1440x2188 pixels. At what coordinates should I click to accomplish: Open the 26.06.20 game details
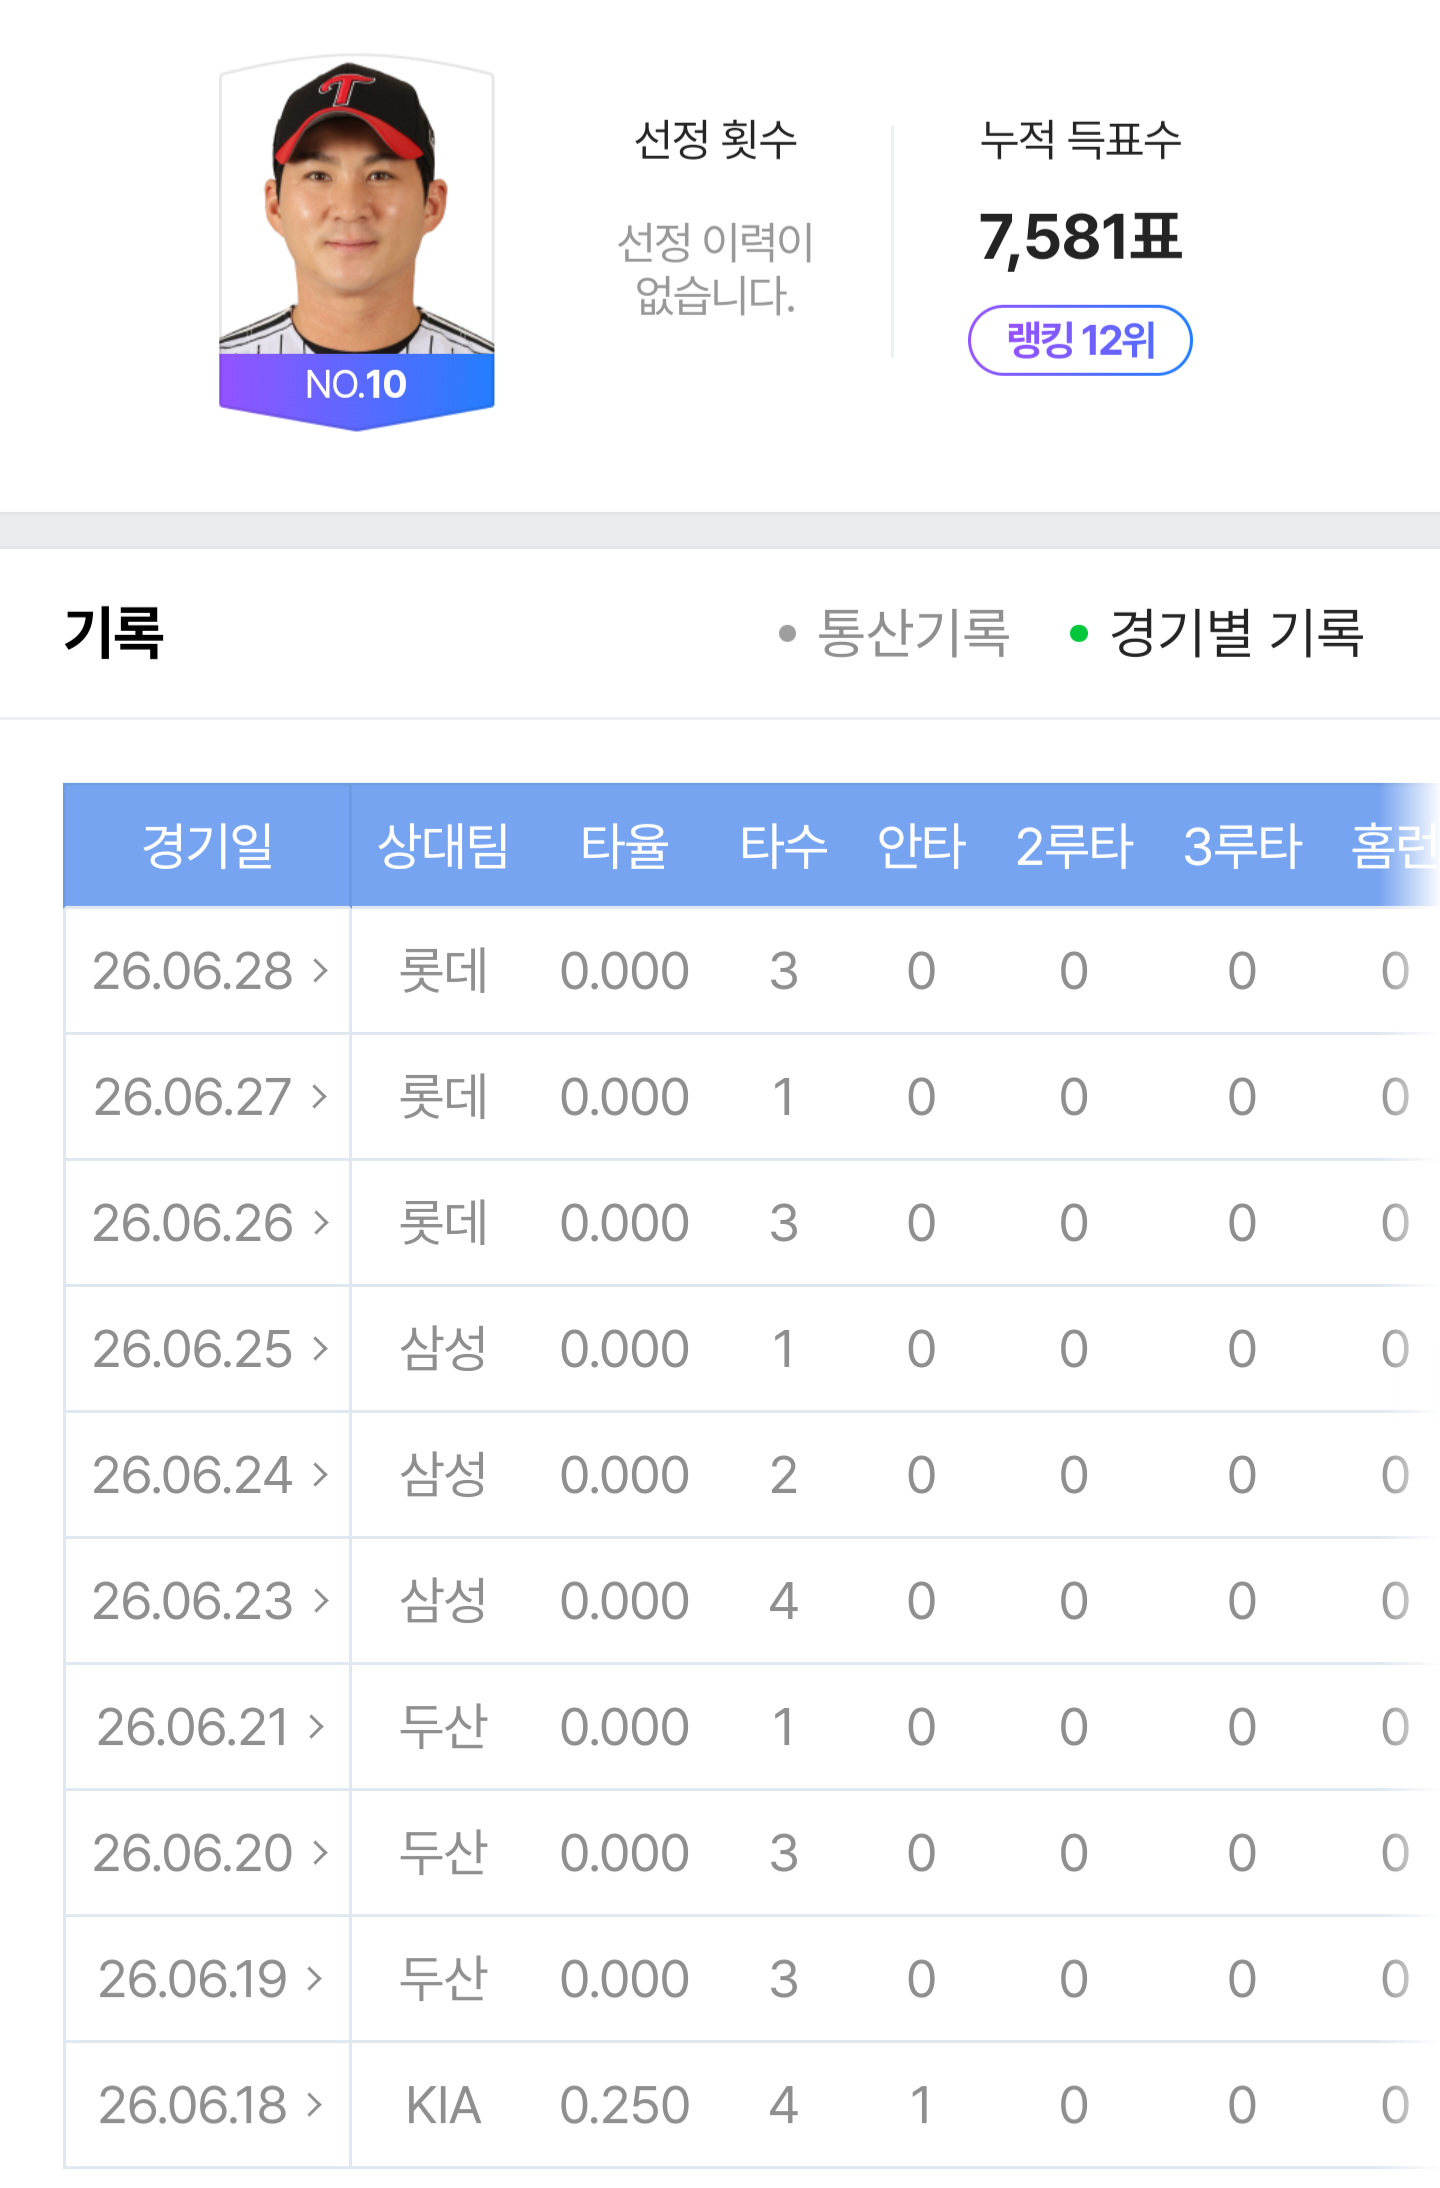pos(209,1853)
